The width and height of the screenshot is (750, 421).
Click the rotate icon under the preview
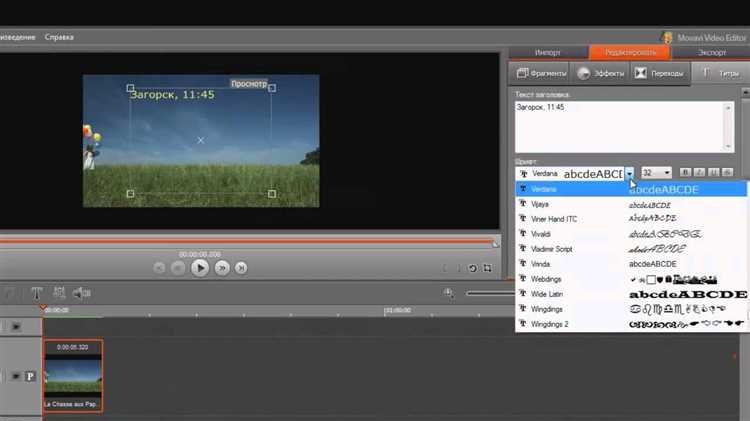(473, 268)
